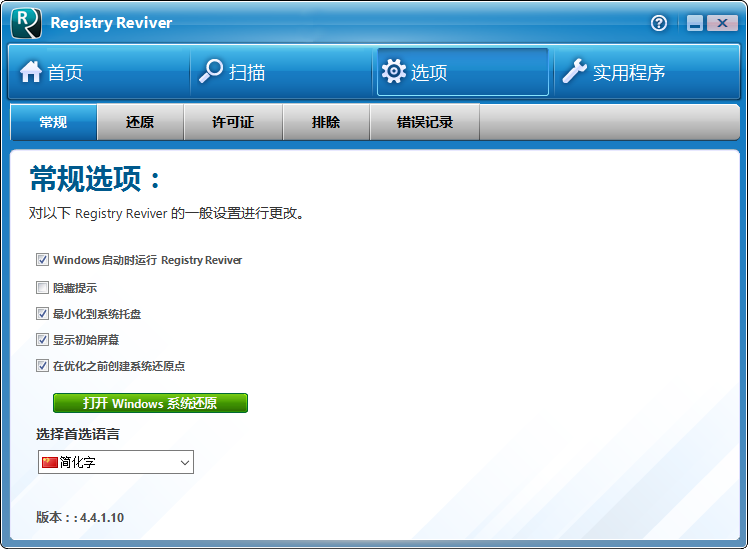Click the 对以下 Registry Reviver 的一般设置 description text

pos(166,213)
